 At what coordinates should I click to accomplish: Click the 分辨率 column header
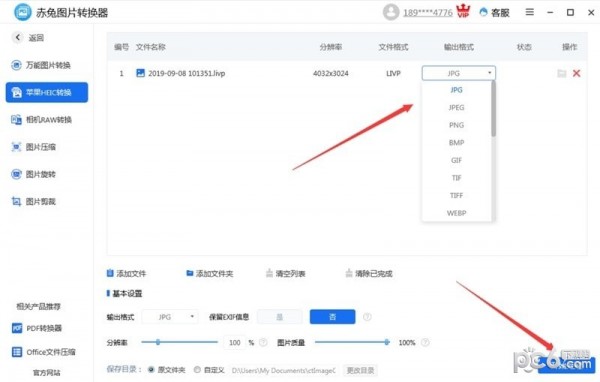[331, 47]
